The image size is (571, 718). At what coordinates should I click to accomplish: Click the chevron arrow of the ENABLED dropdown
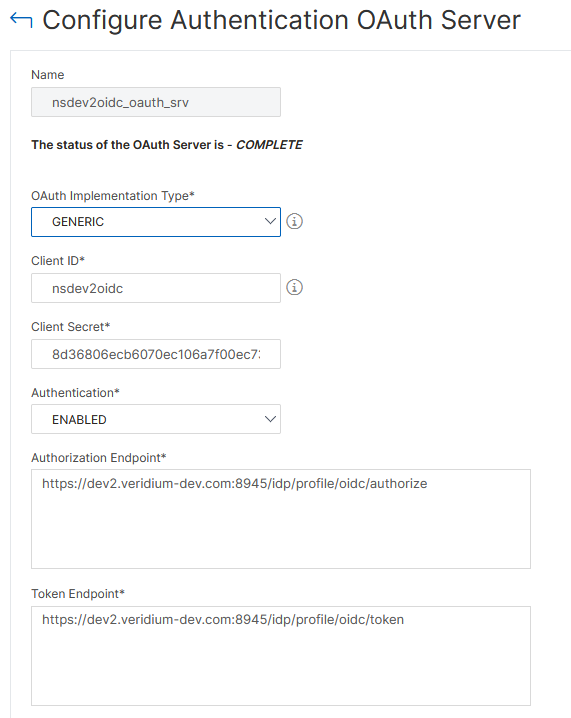pyautogui.click(x=270, y=419)
